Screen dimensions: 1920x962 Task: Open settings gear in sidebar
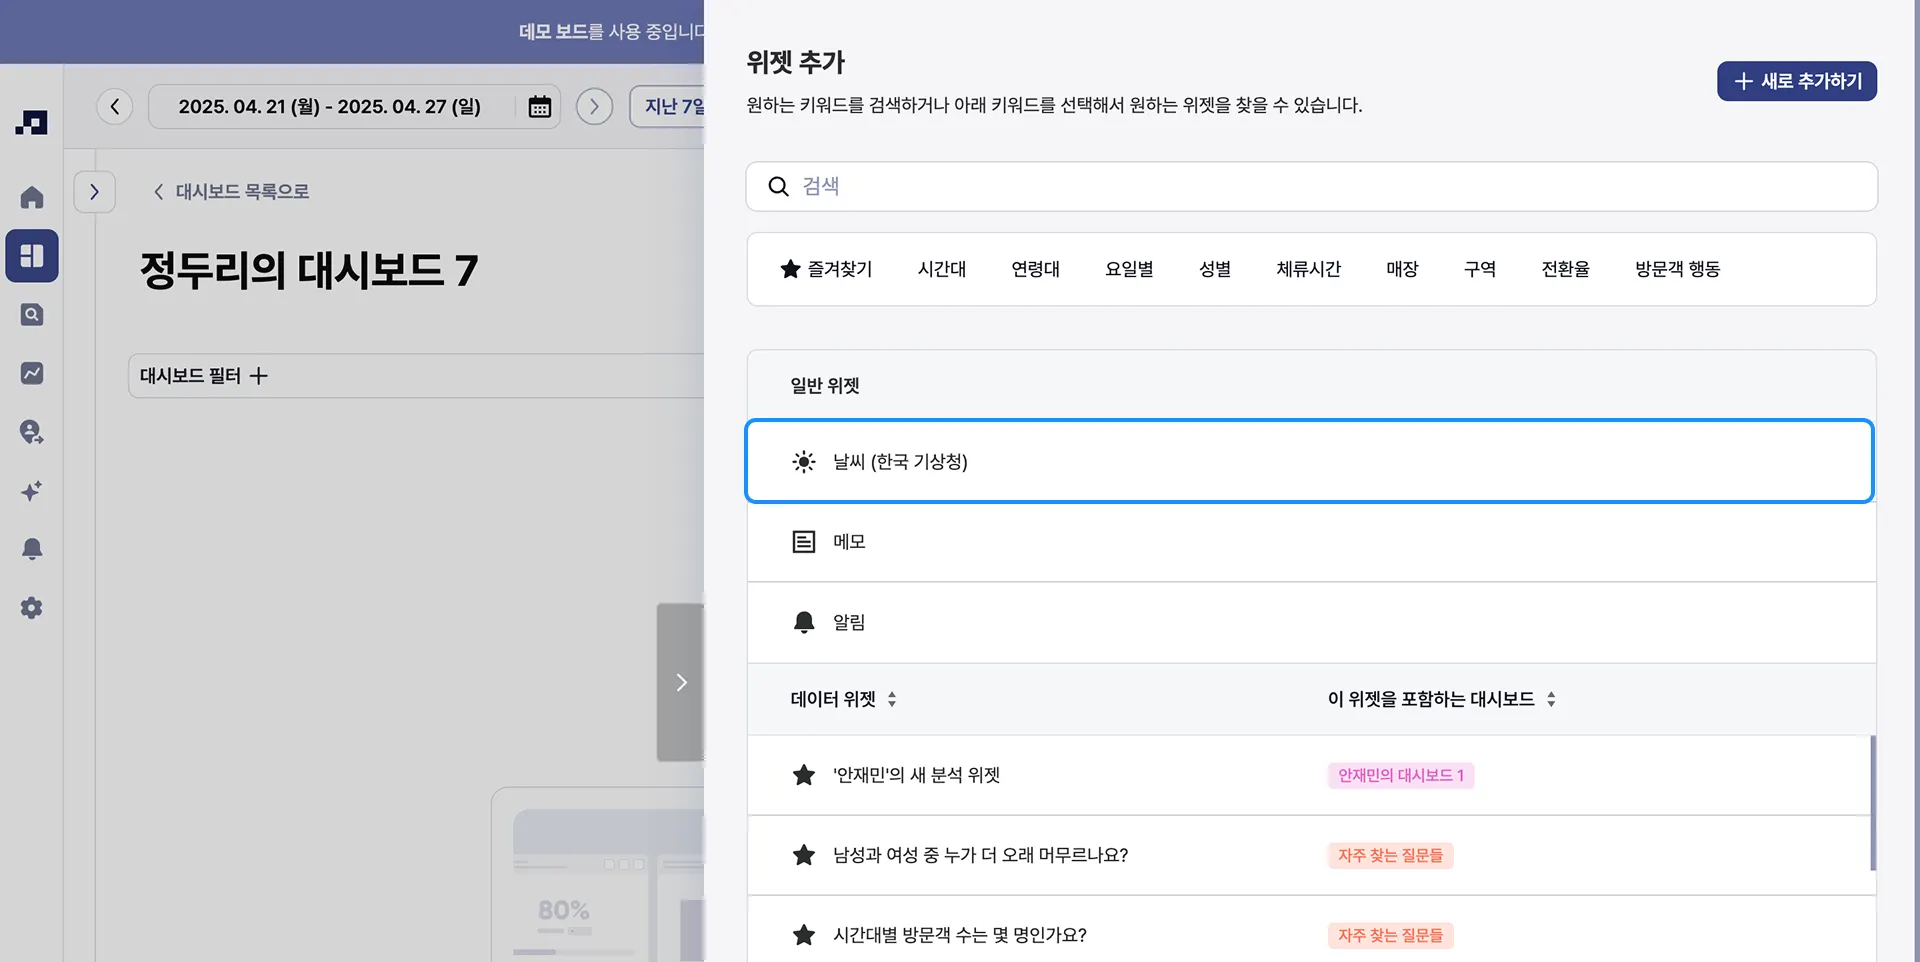(x=32, y=608)
